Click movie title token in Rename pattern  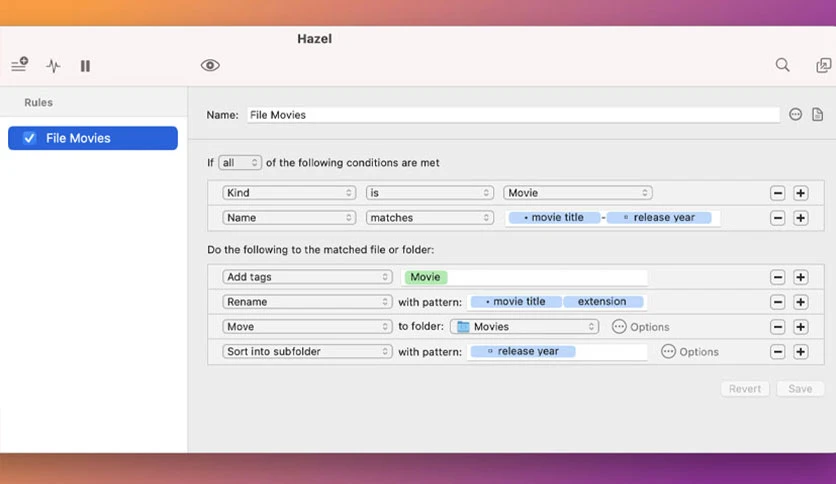click(x=516, y=302)
